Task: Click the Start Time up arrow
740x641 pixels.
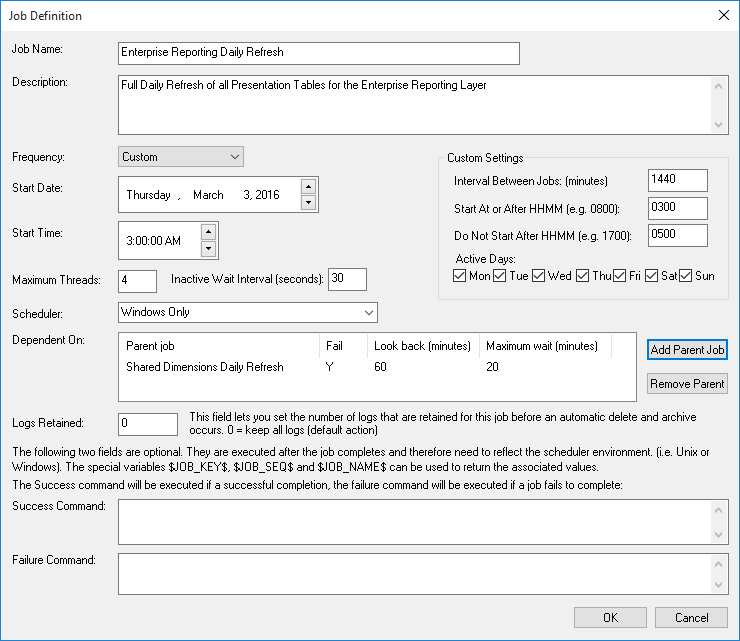Action: coord(208,232)
